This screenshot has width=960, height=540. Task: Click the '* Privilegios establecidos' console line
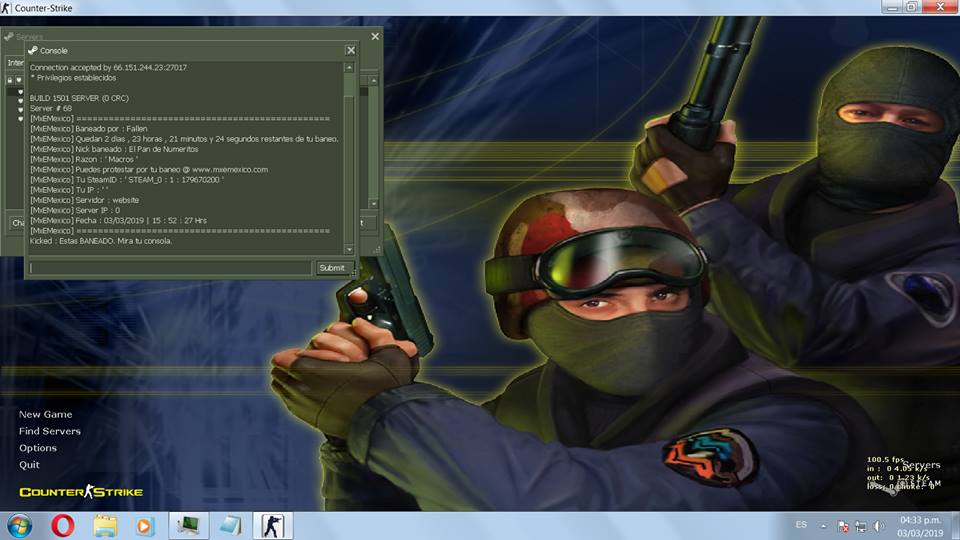pyautogui.click(x=73, y=78)
